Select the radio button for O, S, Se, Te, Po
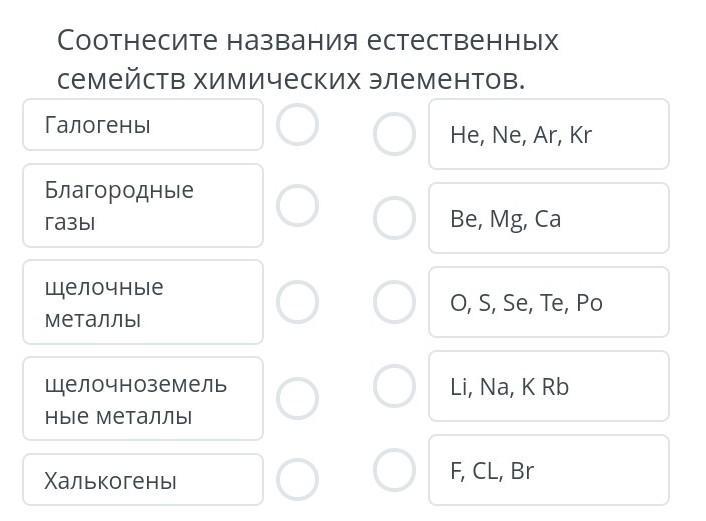706x521 pixels. pyautogui.click(x=394, y=302)
